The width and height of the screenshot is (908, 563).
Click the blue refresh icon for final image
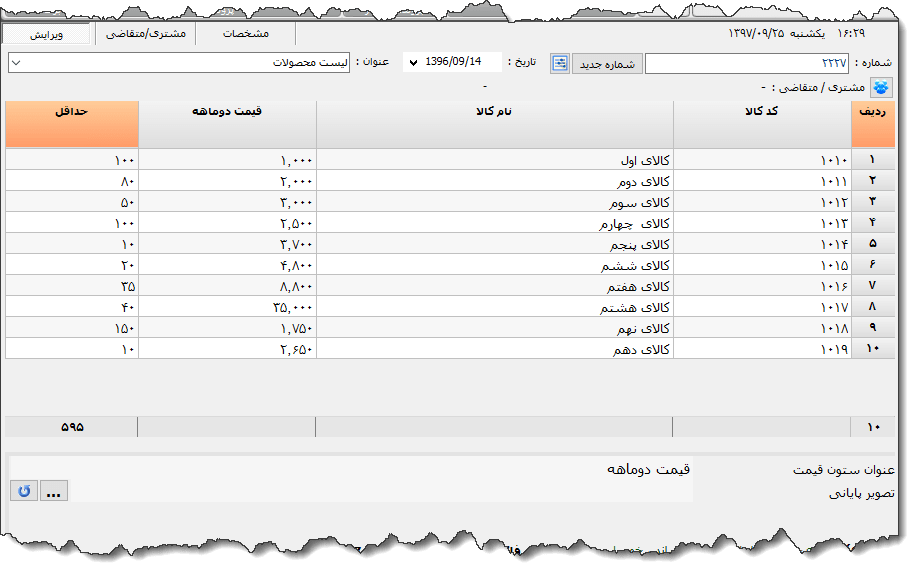[23, 492]
